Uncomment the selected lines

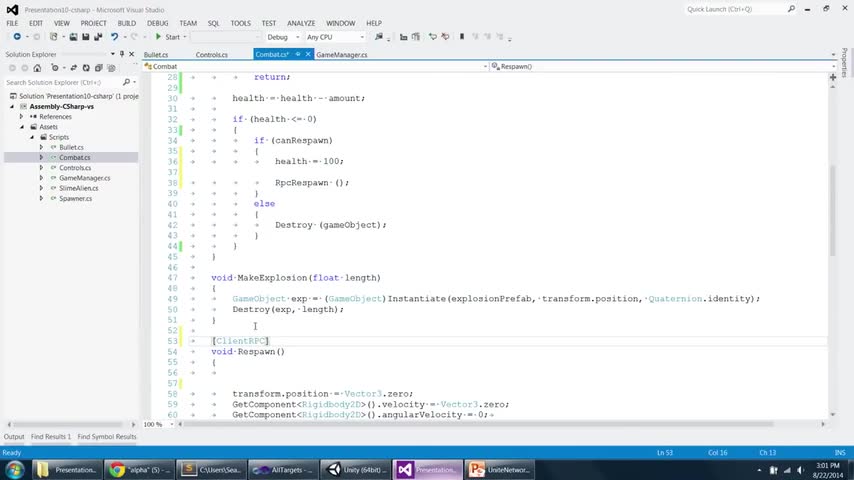(445, 37)
